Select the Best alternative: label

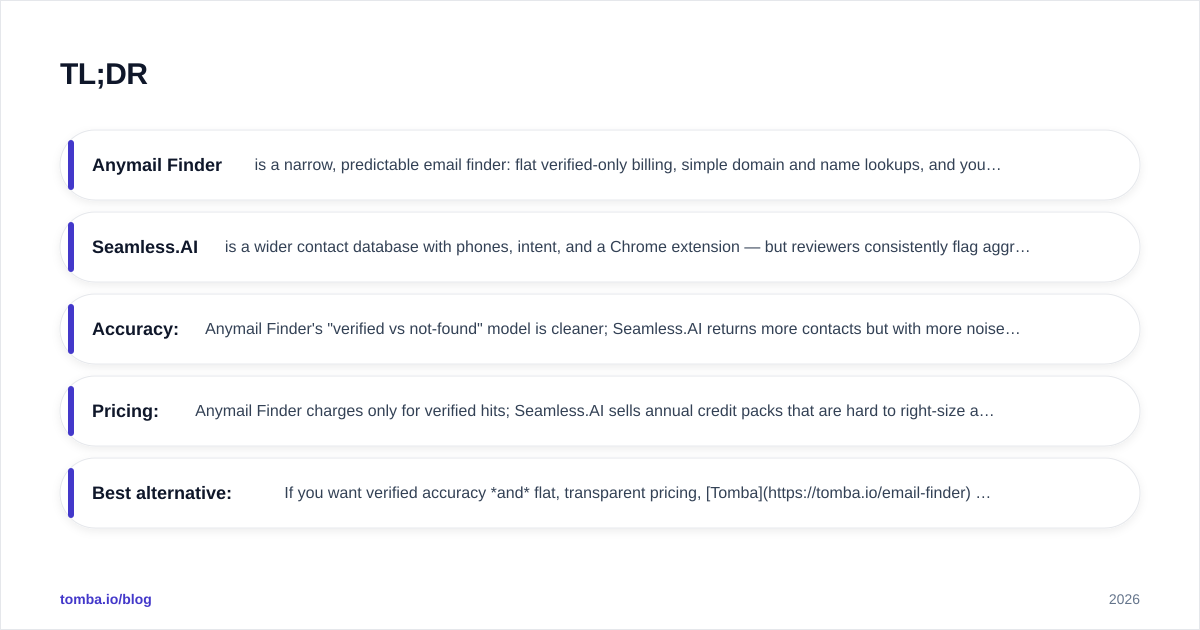[x=162, y=493]
